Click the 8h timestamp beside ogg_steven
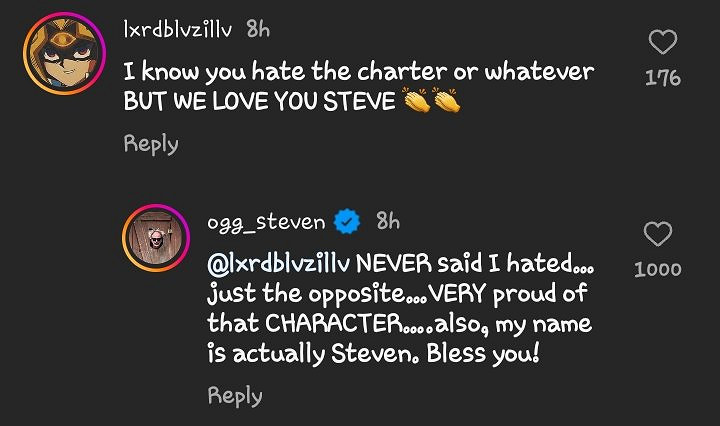This screenshot has height=426, width=720. click(389, 222)
